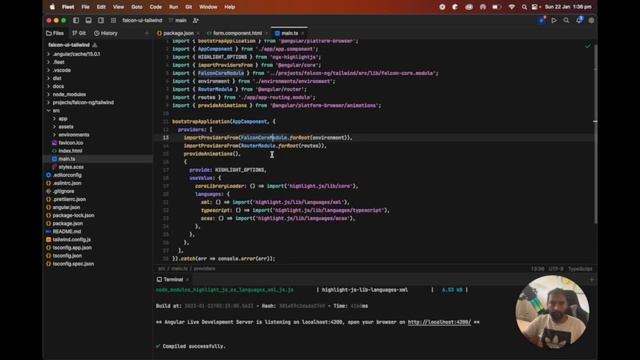Toggle the bottom panel layout button
The image size is (640, 360).
(x=88, y=20)
